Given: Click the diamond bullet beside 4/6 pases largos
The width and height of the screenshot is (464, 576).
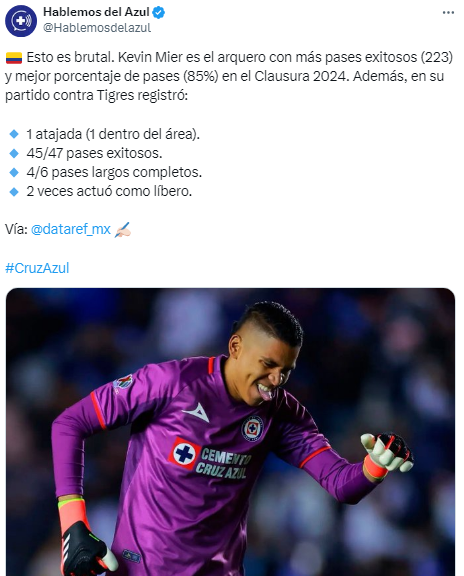Looking at the screenshot, I should [x=14, y=172].
